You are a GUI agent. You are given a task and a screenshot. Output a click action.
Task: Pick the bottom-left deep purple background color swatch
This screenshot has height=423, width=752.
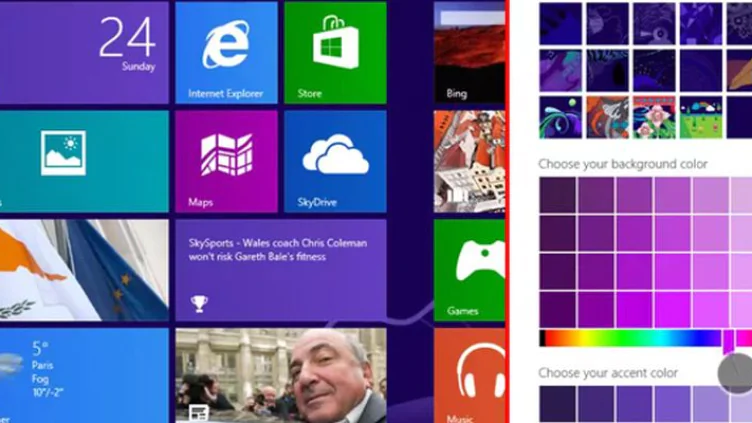558,310
